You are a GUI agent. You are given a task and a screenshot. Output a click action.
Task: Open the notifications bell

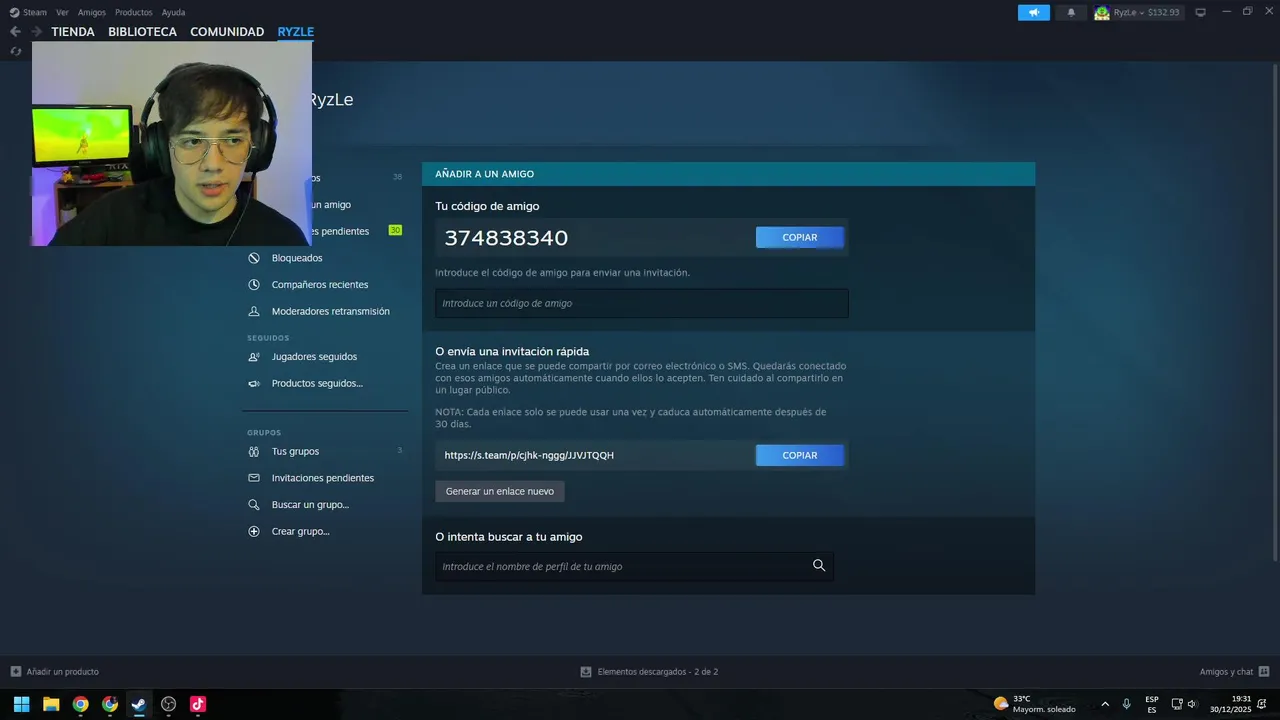pyautogui.click(x=1071, y=12)
